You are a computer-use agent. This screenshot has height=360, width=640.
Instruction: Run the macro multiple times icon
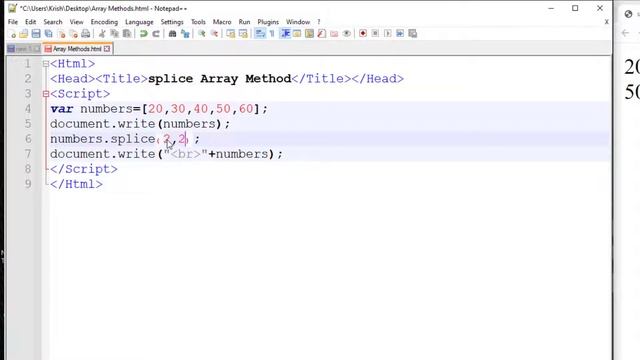400,34
